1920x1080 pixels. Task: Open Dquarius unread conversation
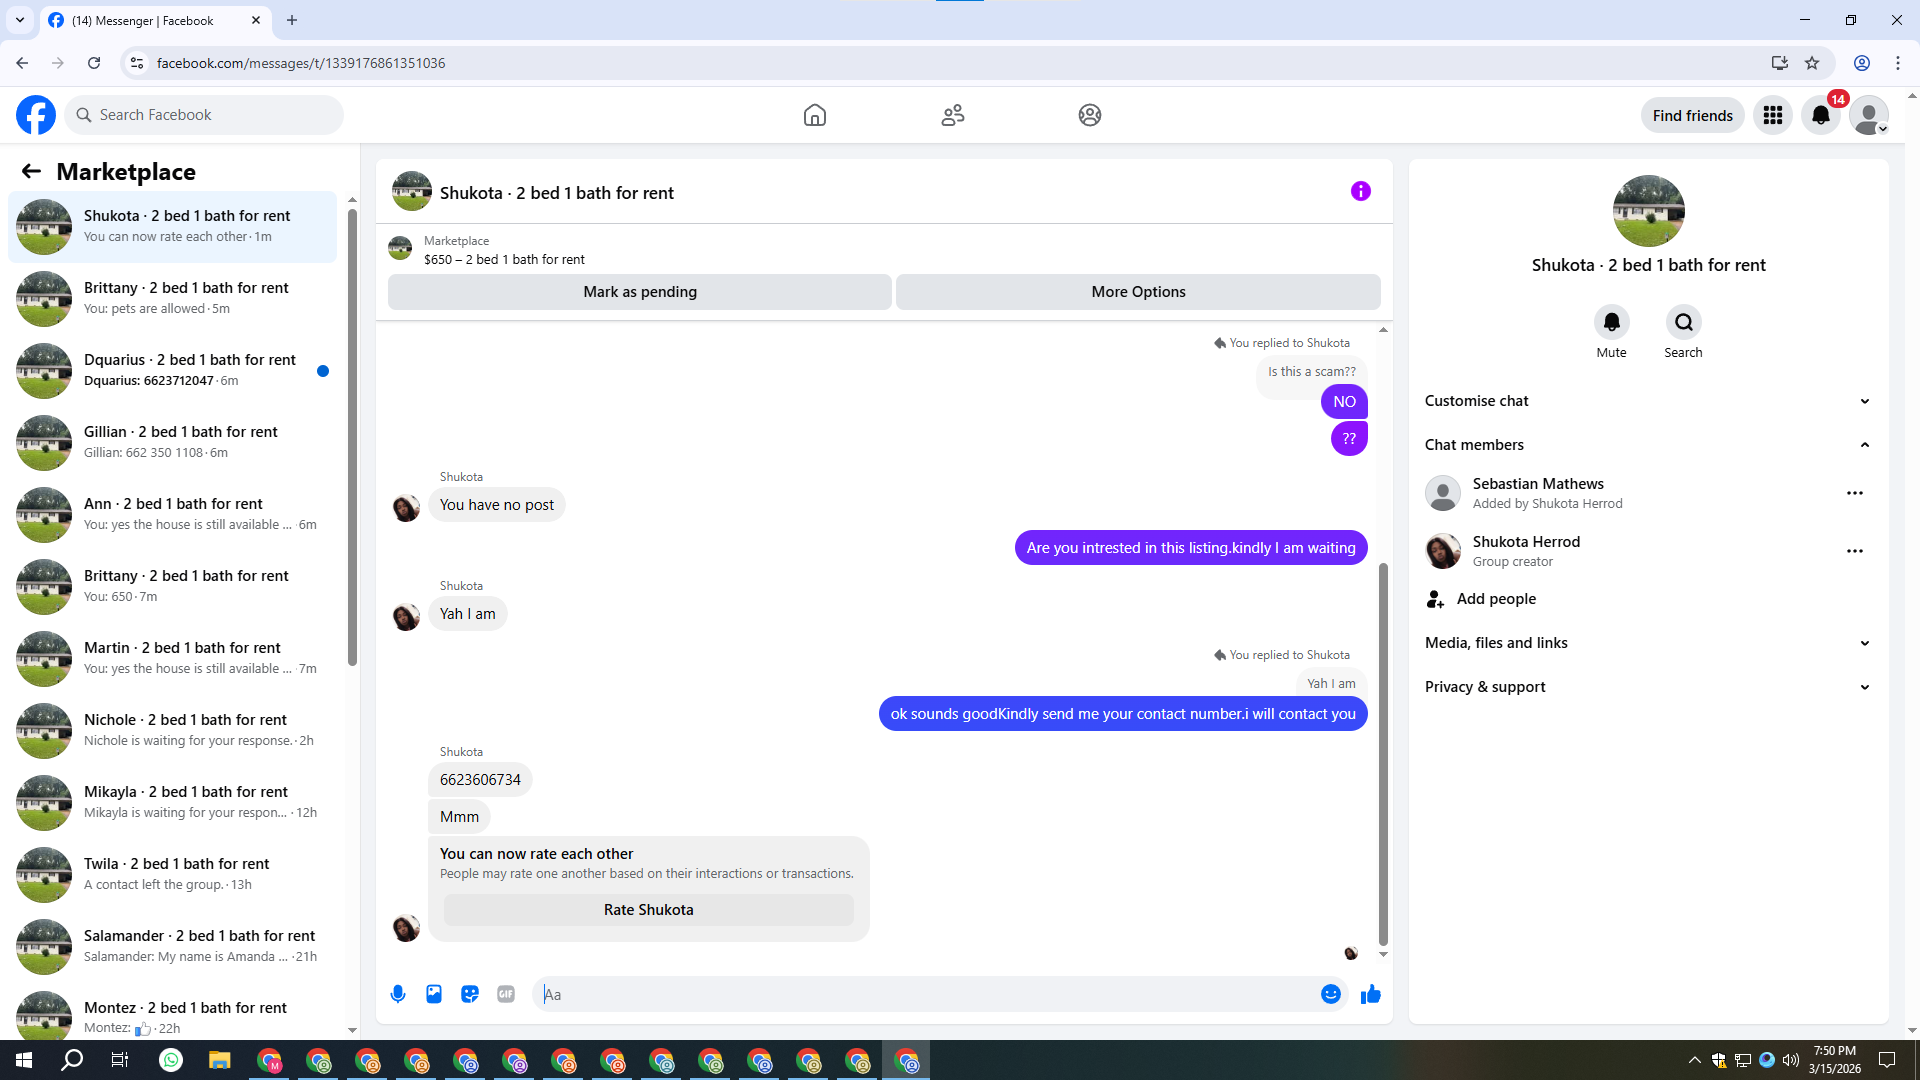[173, 371]
